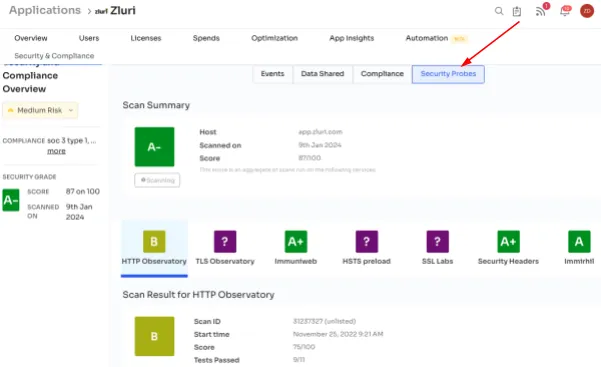This screenshot has width=601, height=367.
Task: Go to the Licenses tab
Action: click(146, 38)
